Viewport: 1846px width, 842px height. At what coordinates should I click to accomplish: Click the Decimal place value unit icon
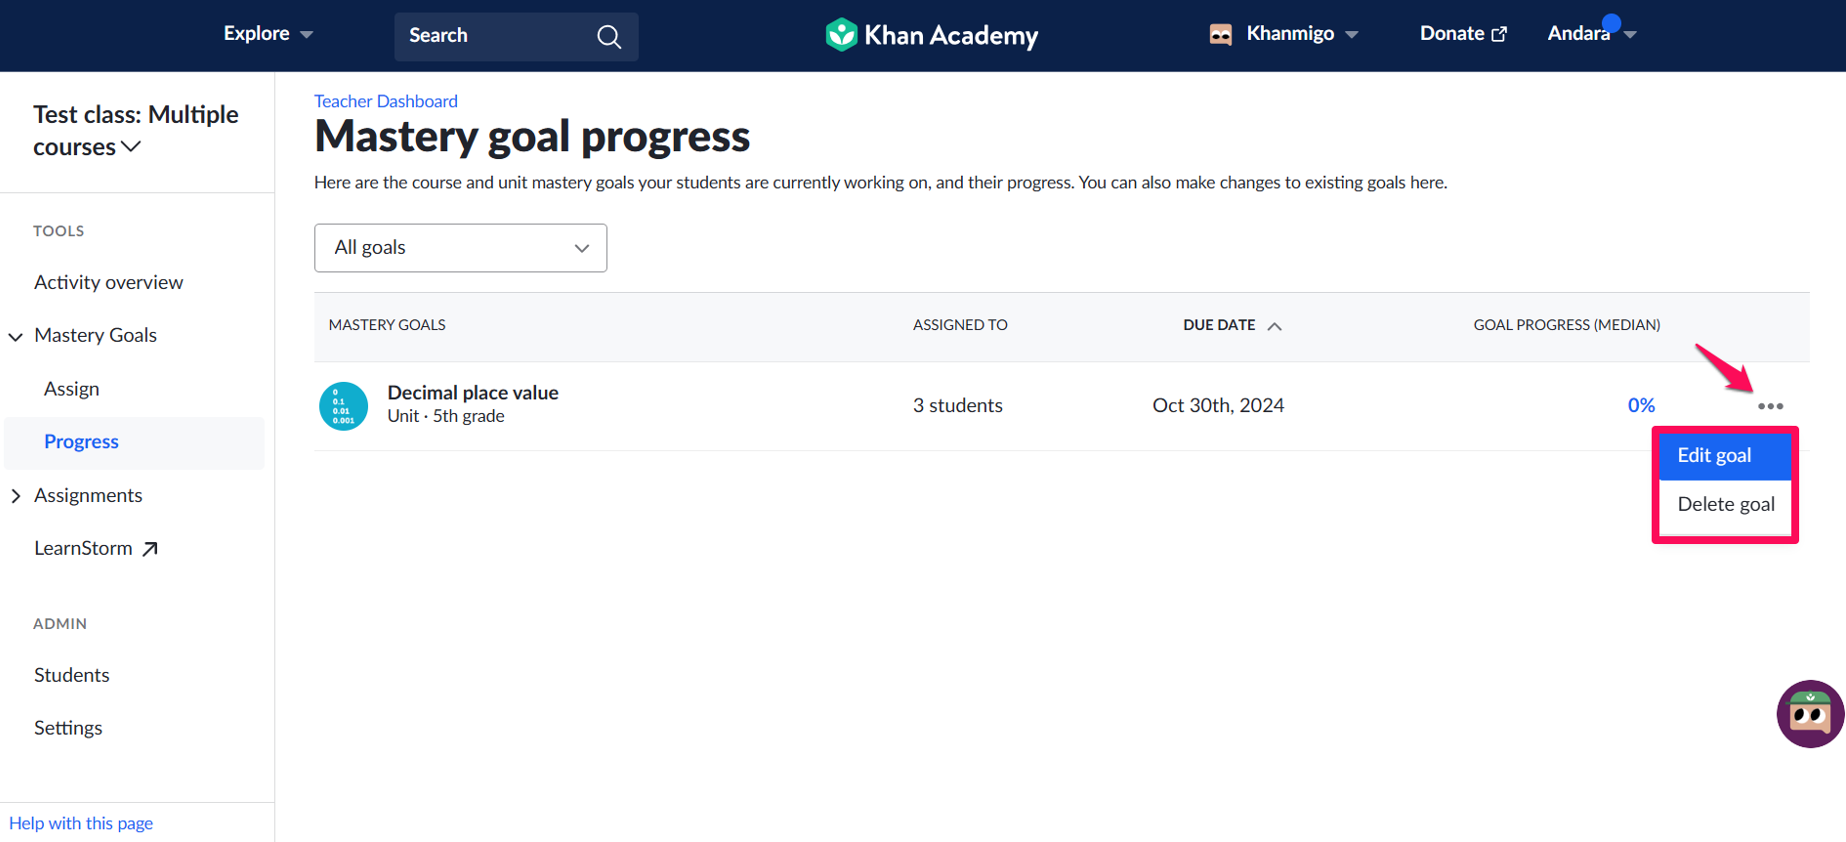click(x=343, y=406)
